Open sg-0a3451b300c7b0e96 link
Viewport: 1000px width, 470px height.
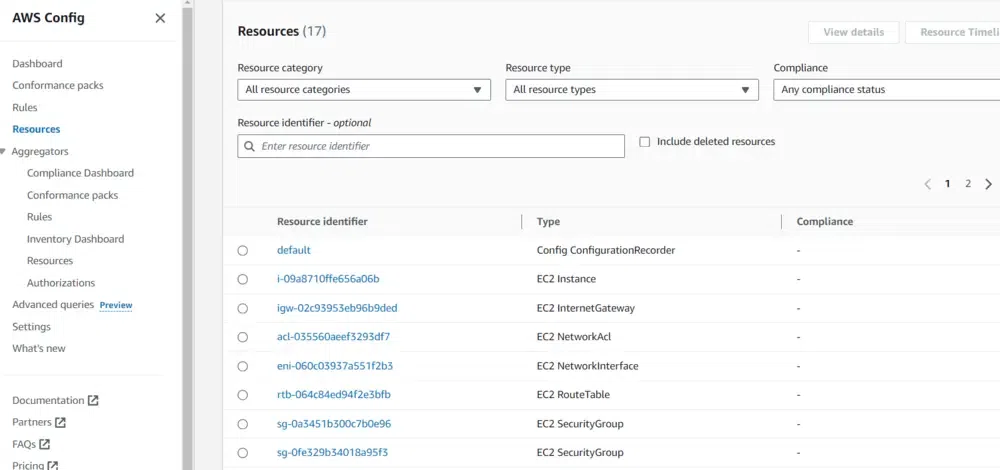pyautogui.click(x=334, y=423)
